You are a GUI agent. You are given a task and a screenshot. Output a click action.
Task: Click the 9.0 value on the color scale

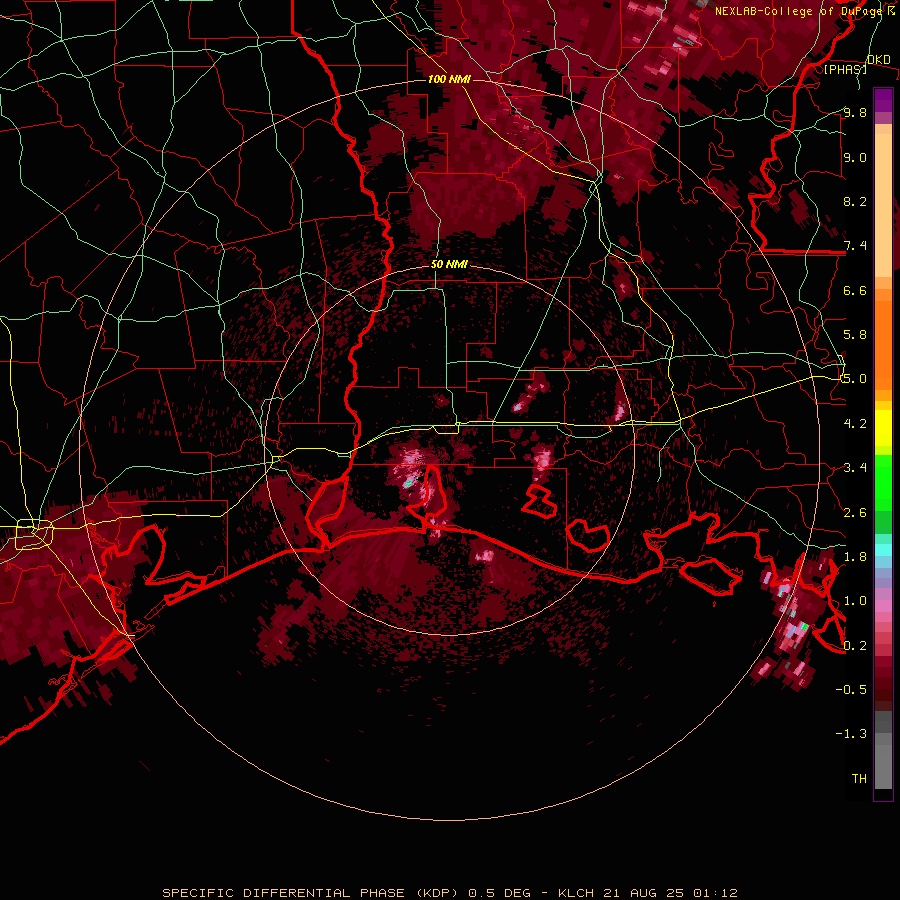[x=855, y=157]
